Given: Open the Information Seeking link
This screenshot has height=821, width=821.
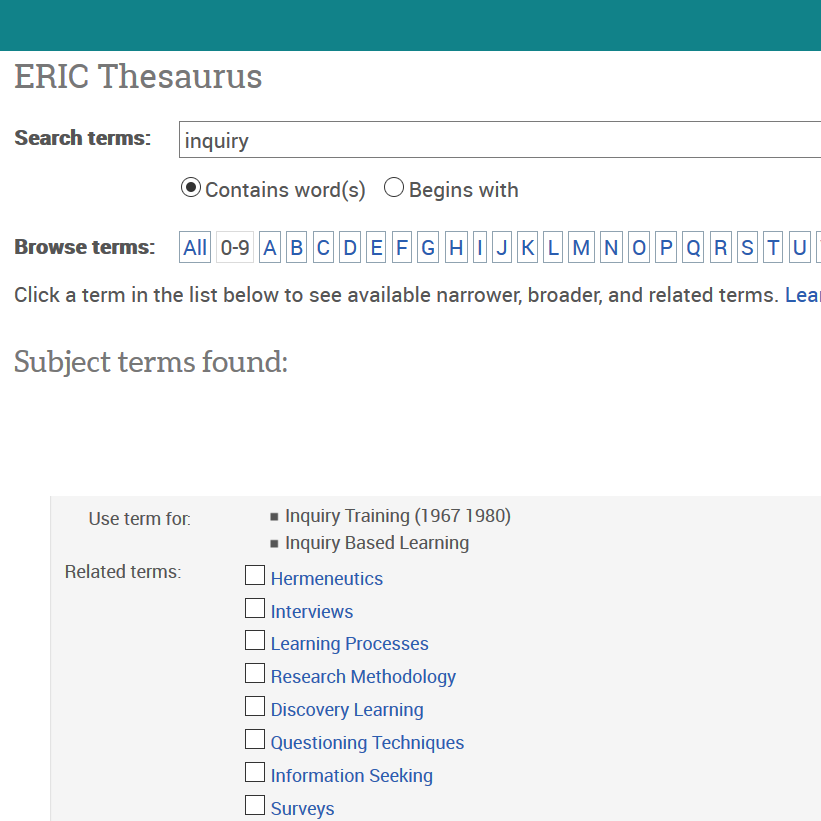Looking at the screenshot, I should click(x=351, y=776).
